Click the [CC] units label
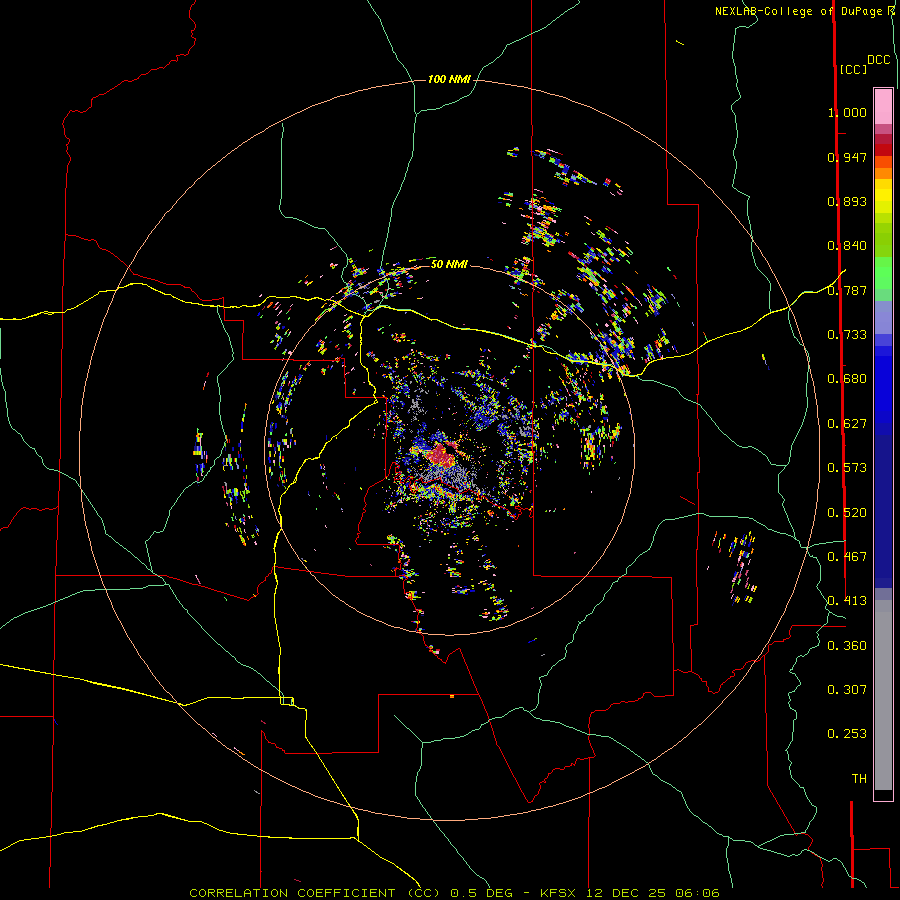The height and width of the screenshot is (900, 900). point(853,69)
